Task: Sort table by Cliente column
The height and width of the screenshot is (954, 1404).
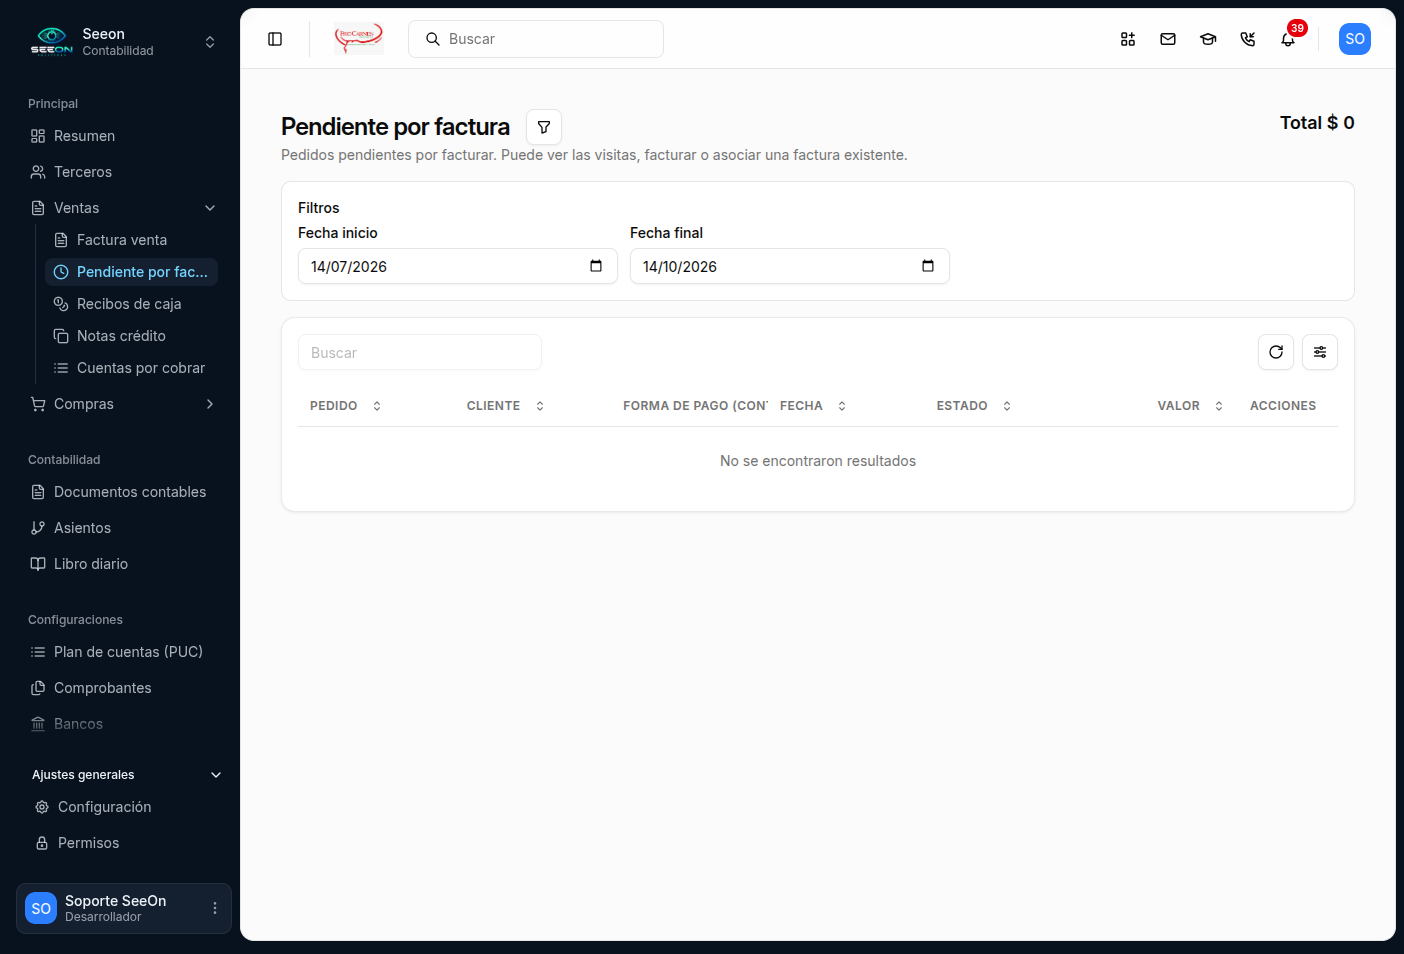Action: click(x=505, y=406)
